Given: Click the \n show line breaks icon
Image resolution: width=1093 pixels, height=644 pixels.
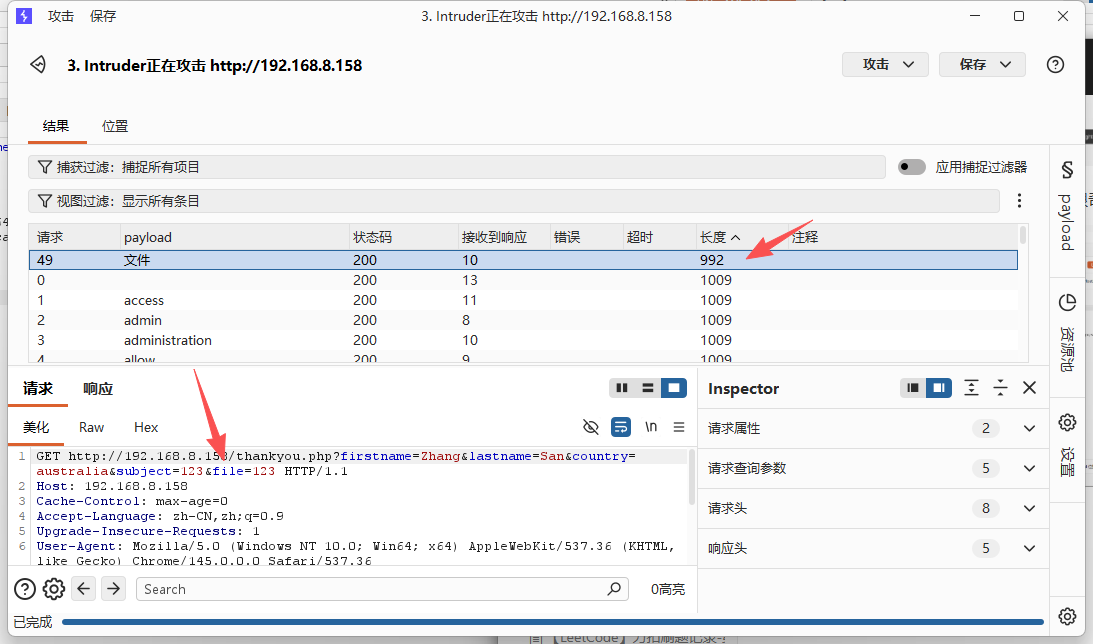Looking at the screenshot, I should [x=651, y=427].
